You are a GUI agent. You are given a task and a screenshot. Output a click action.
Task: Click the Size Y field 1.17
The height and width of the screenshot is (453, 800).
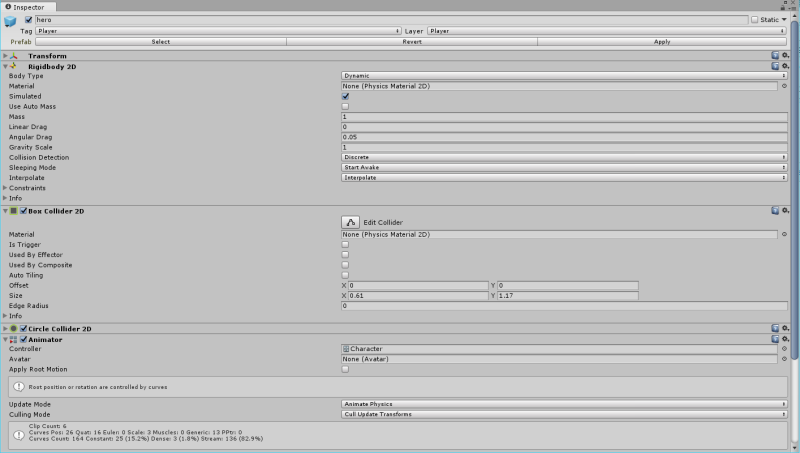[x=567, y=296]
